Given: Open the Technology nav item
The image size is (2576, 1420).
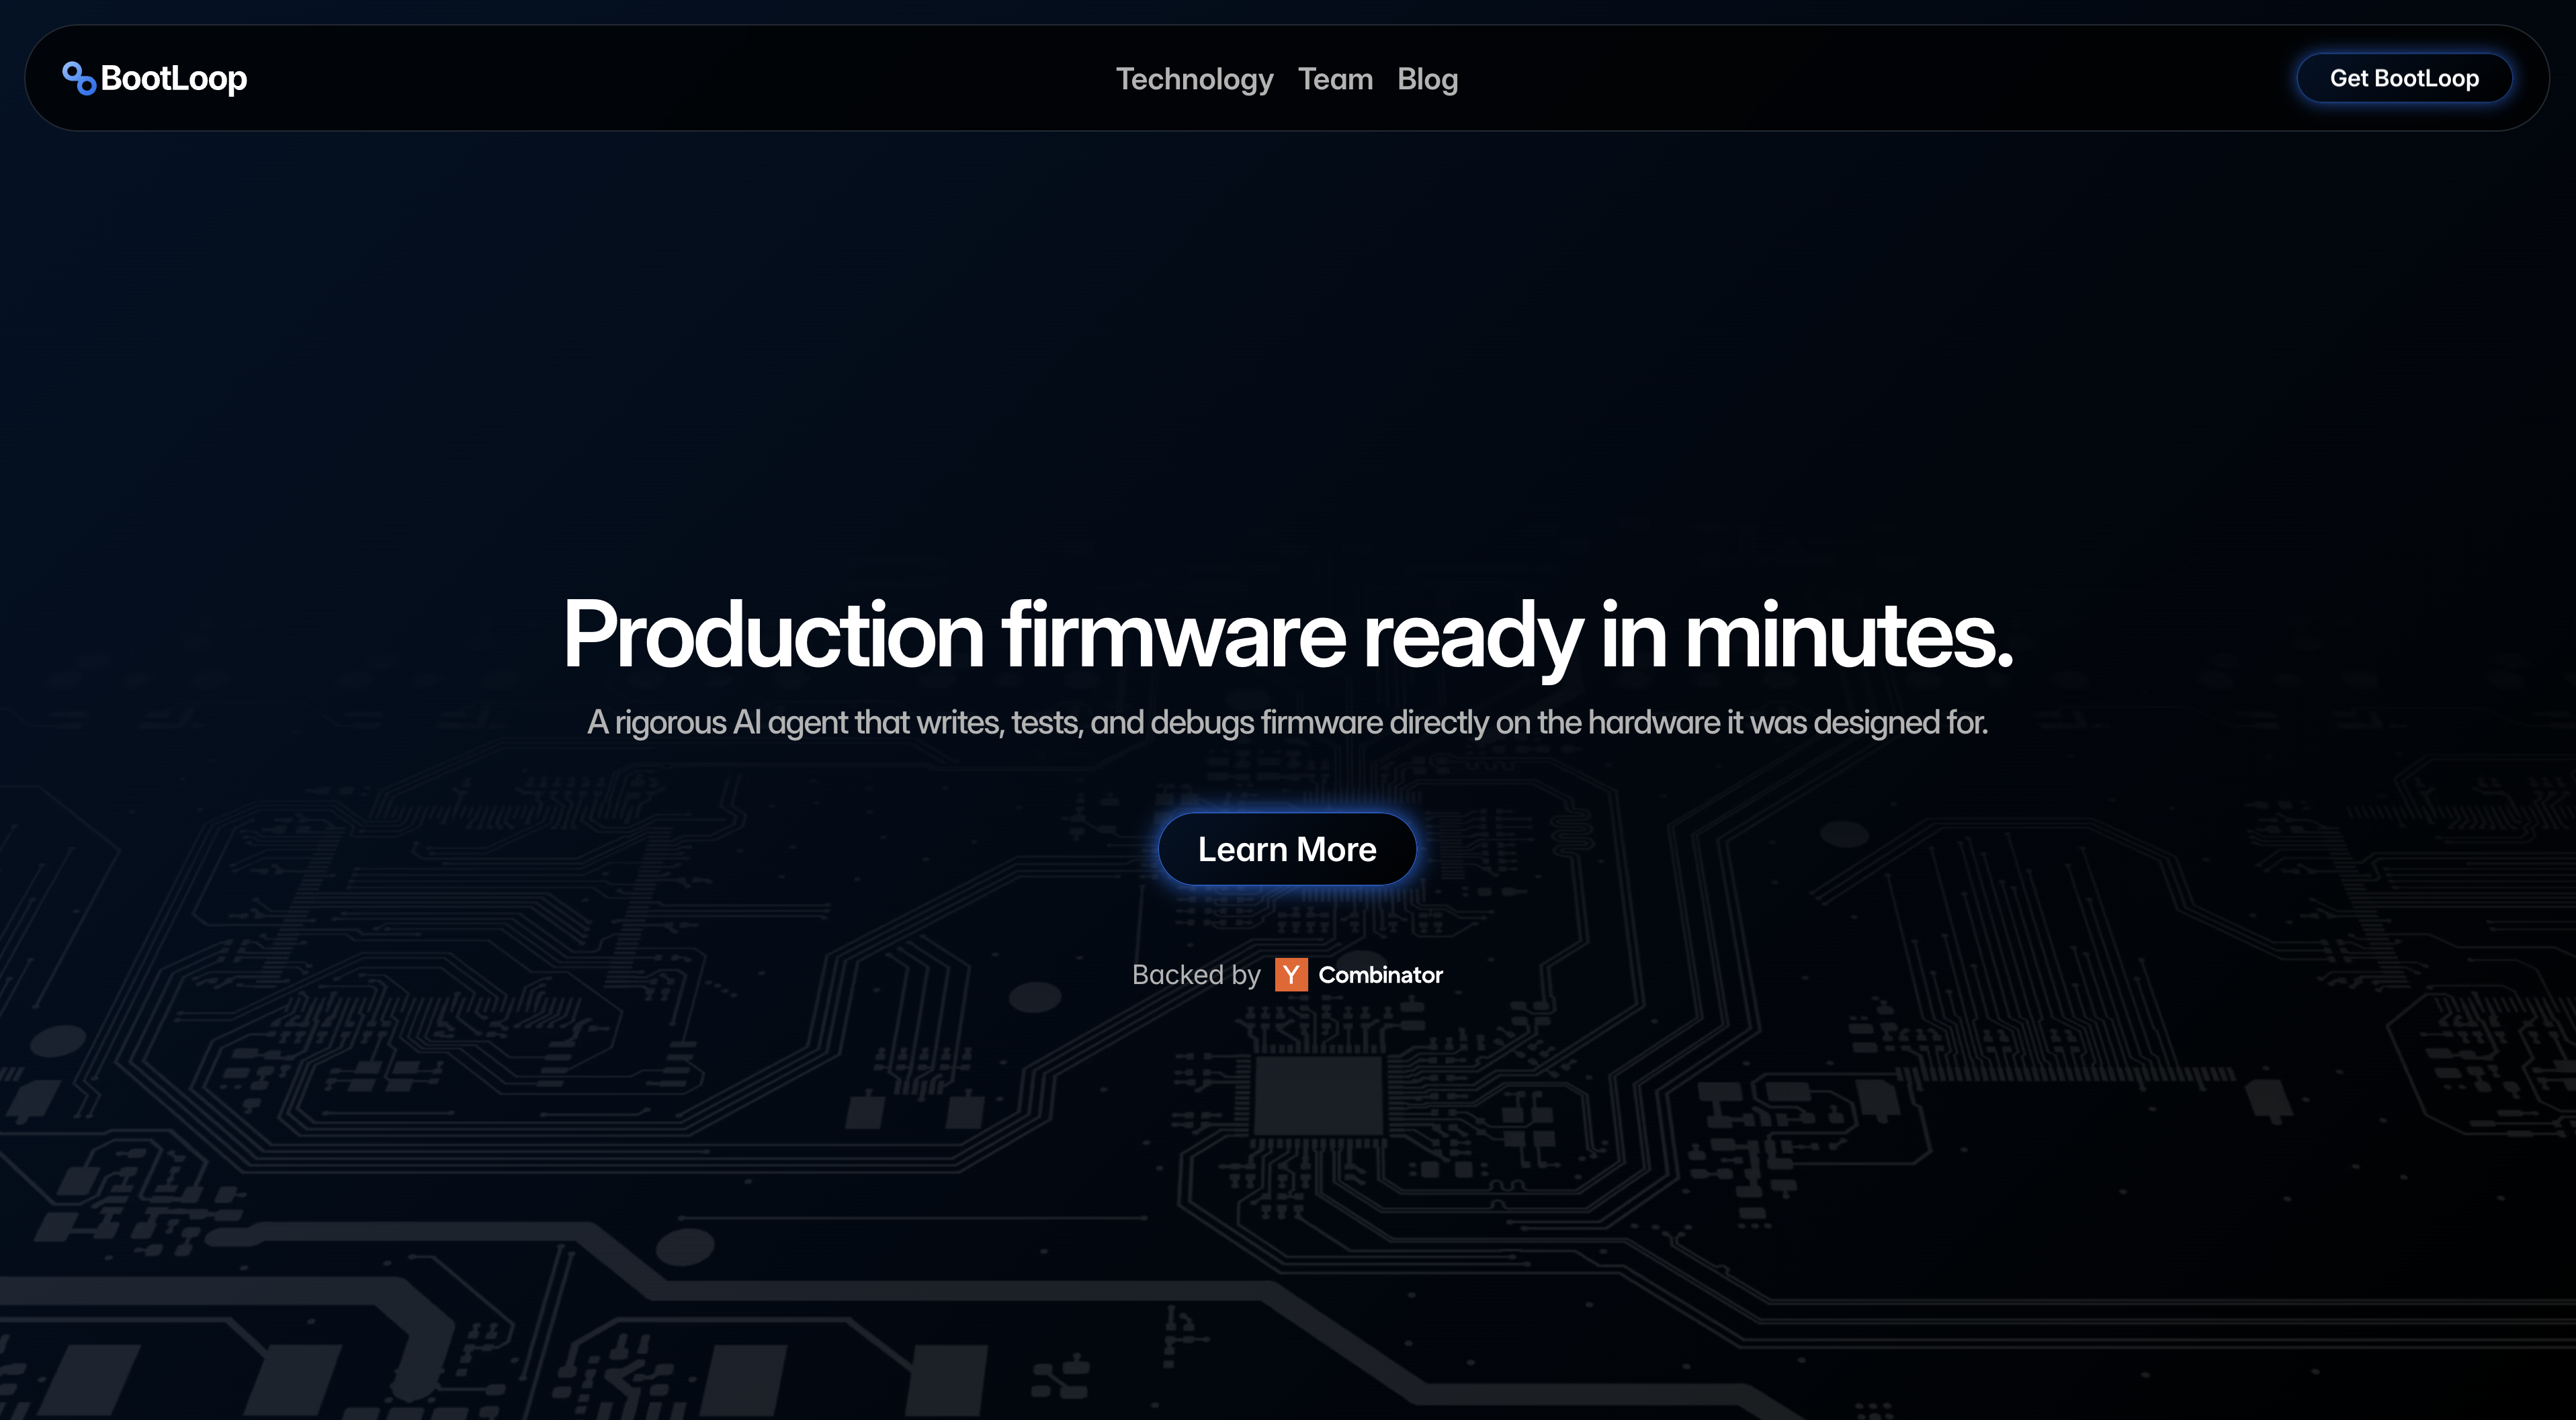Looking at the screenshot, I should pos(1194,79).
